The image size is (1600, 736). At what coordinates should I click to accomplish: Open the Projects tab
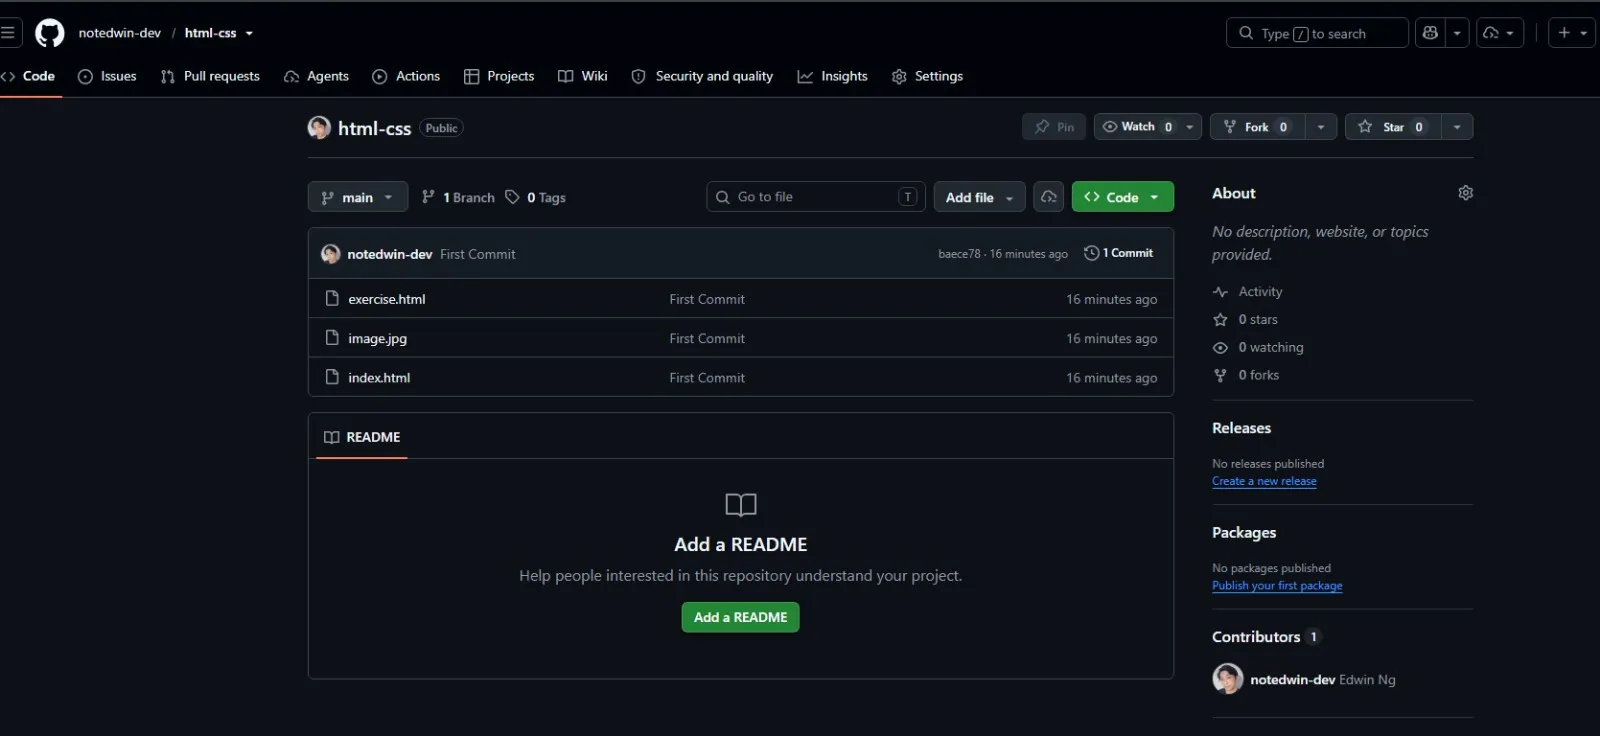pyautogui.click(x=499, y=76)
